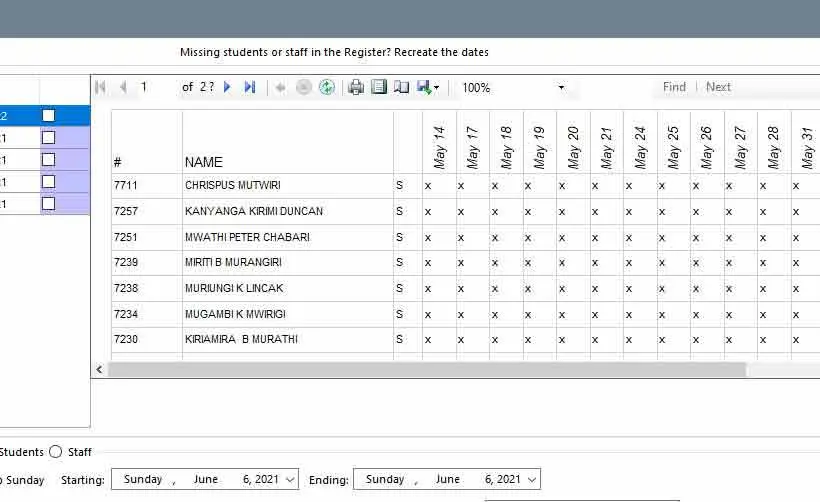Select student MIRITI B MURANGIRI
Image resolution: width=820 pixels, height=502 pixels.
coord(233,262)
